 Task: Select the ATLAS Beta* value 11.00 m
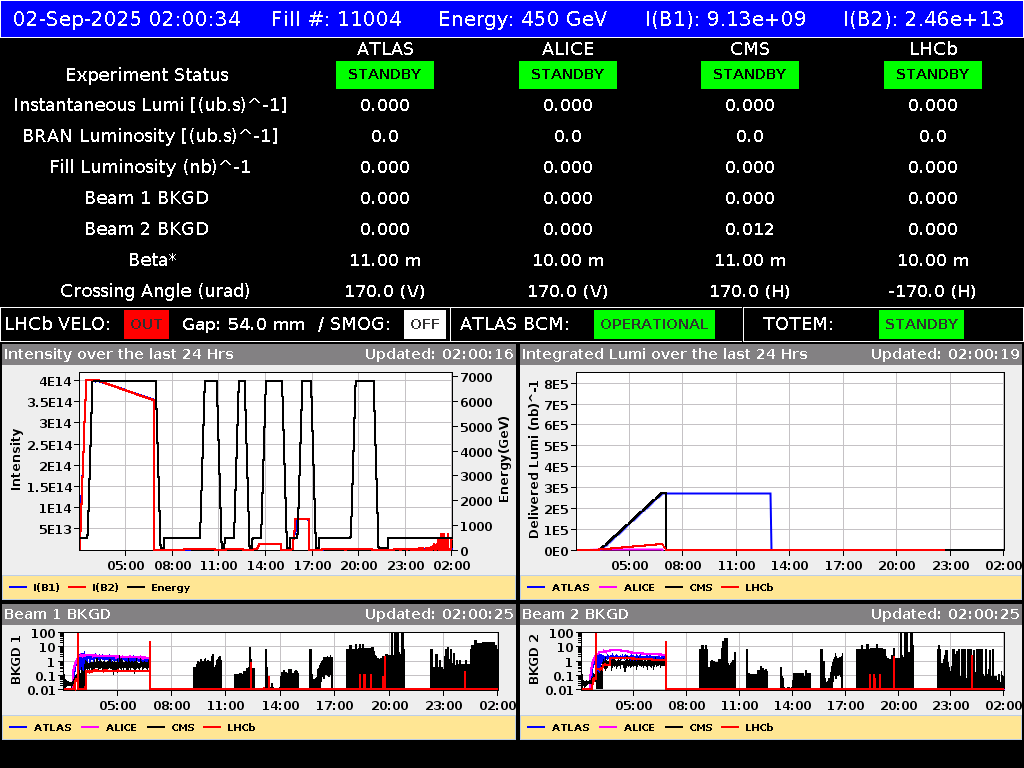click(x=385, y=261)
